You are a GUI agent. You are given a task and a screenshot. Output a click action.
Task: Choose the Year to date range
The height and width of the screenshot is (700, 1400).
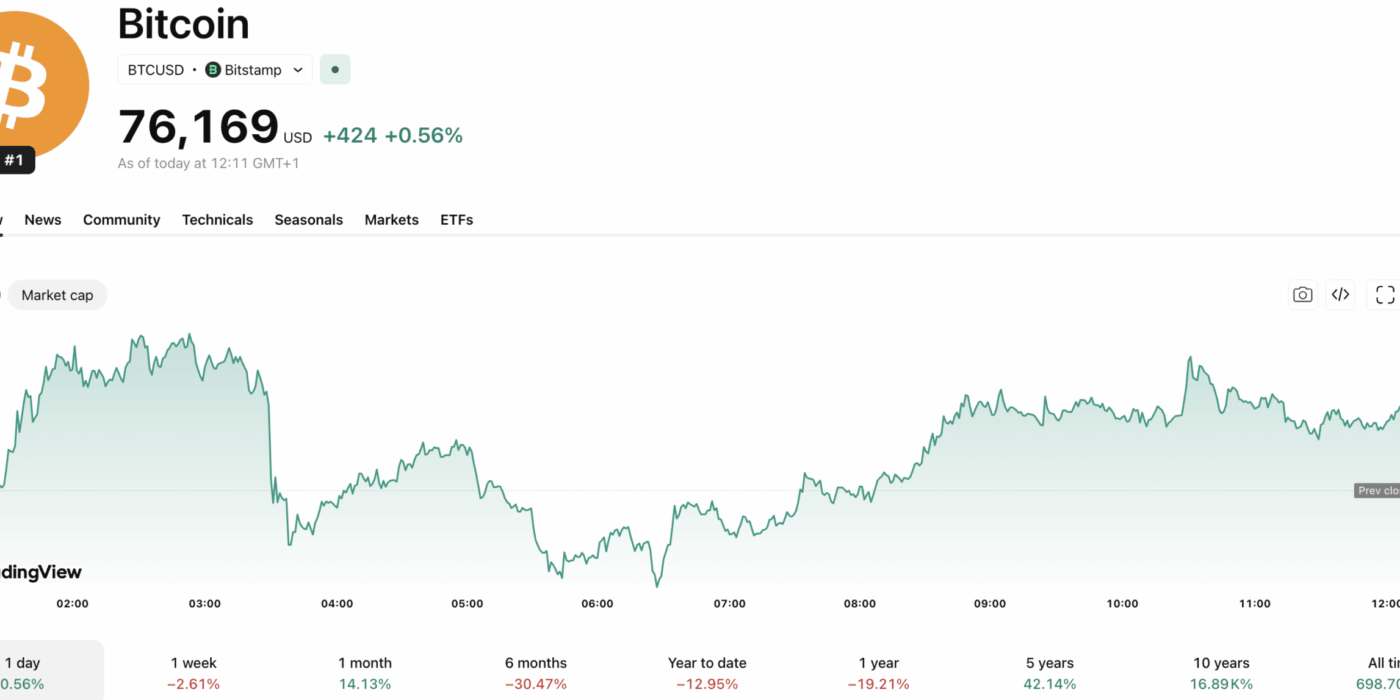(x=707, y=673)
